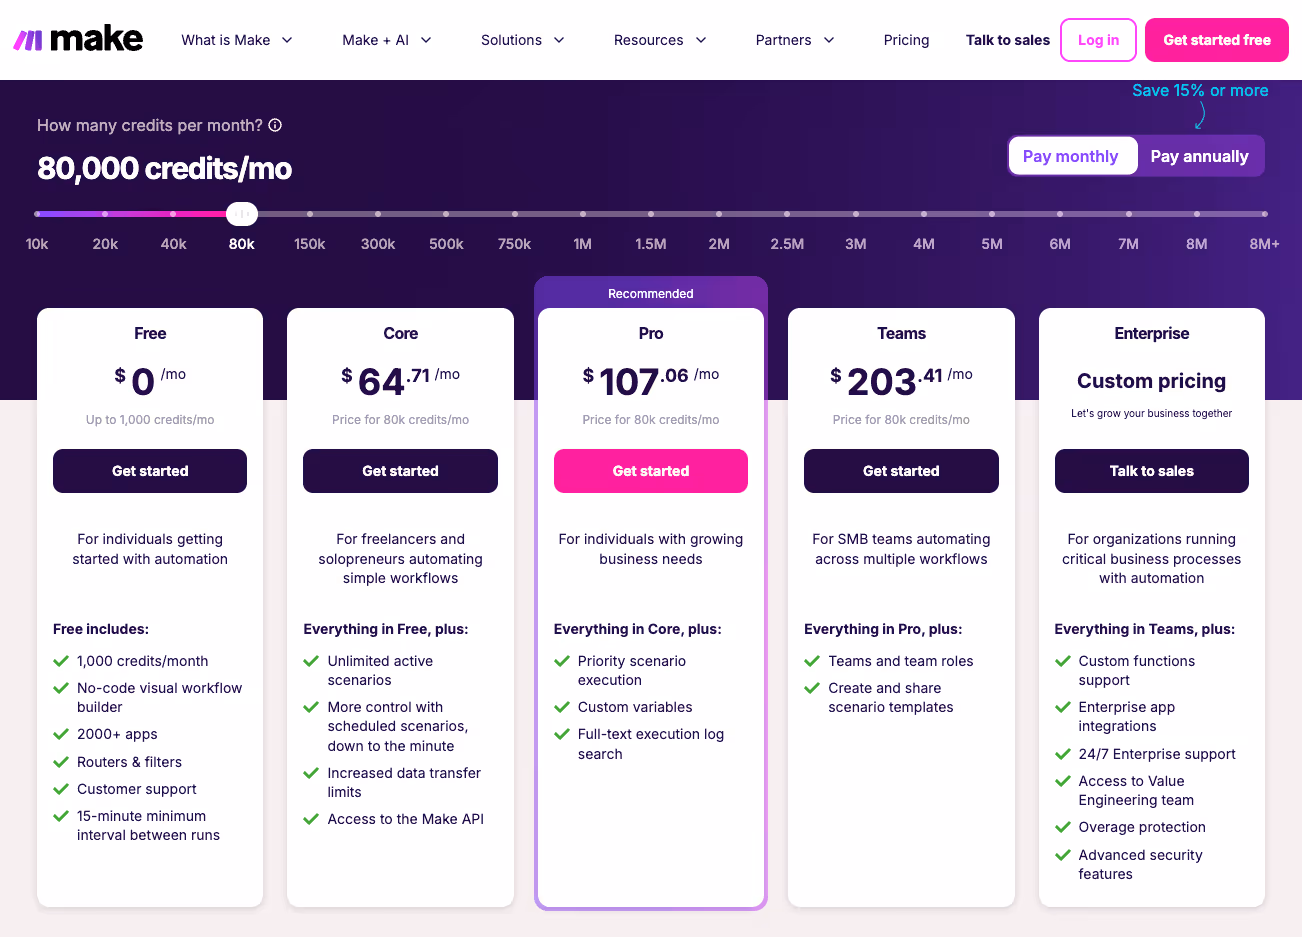This screenshot has width=1302, height=937.
Task: Click checkmark next to Custom functions support
Action: [1063, 661]
